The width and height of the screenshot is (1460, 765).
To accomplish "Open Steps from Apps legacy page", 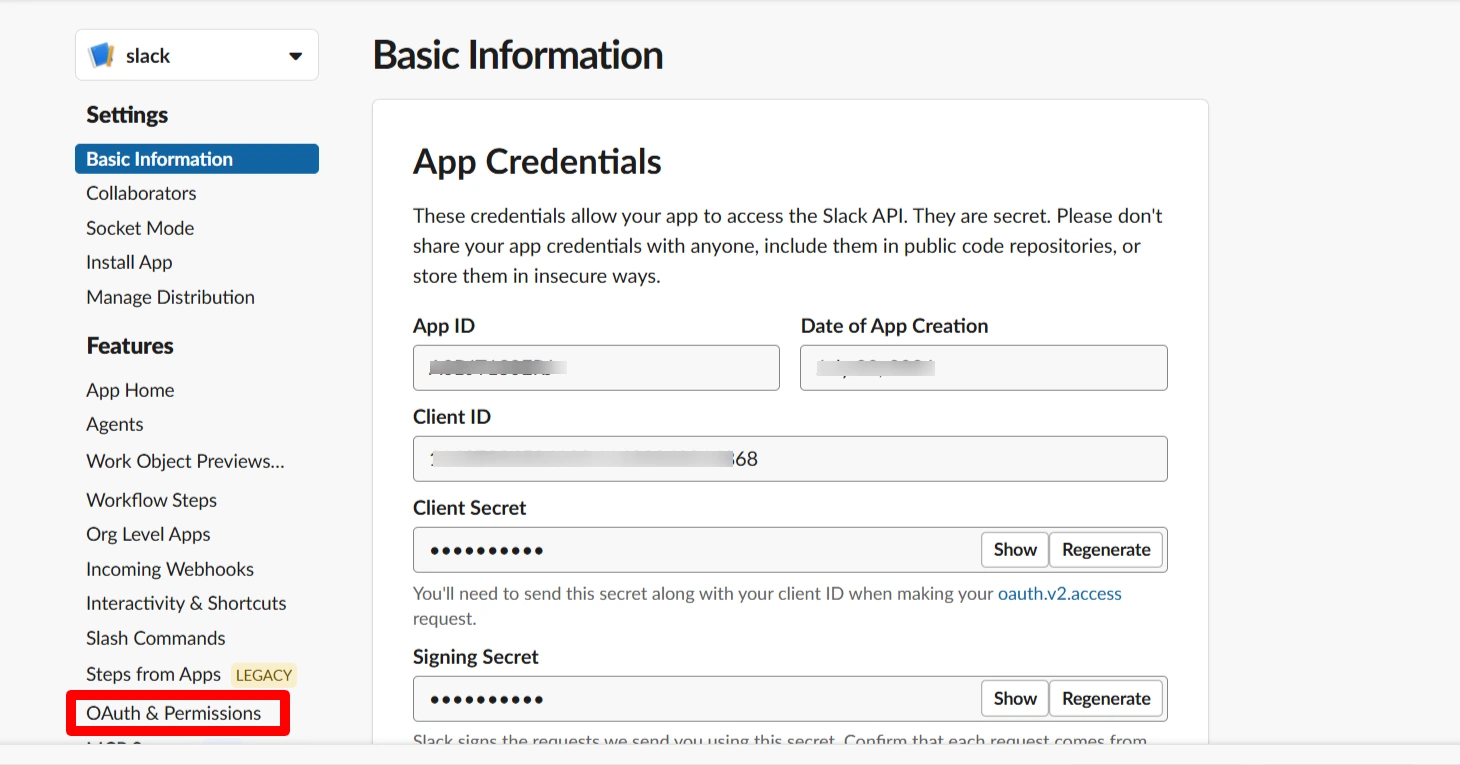I will [153, 674].
